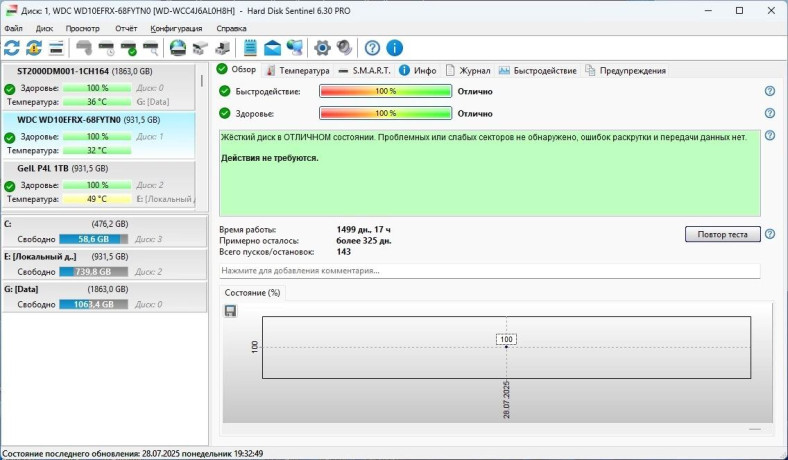Screen dimensions: 788x460
Task: Select the WDC WD10EFRX-68FYTN0 disk entry
Action: (99, 135)
